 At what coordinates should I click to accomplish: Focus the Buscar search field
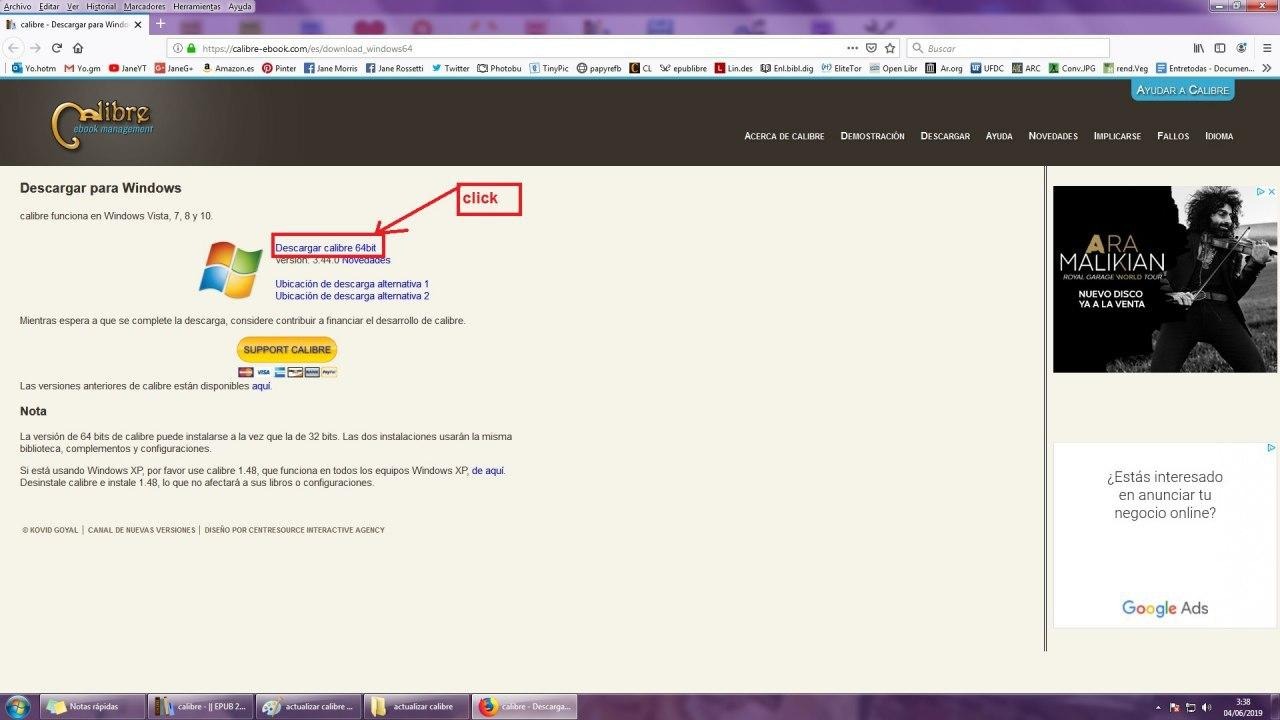pyautogui.click(x=1008, y=48)
